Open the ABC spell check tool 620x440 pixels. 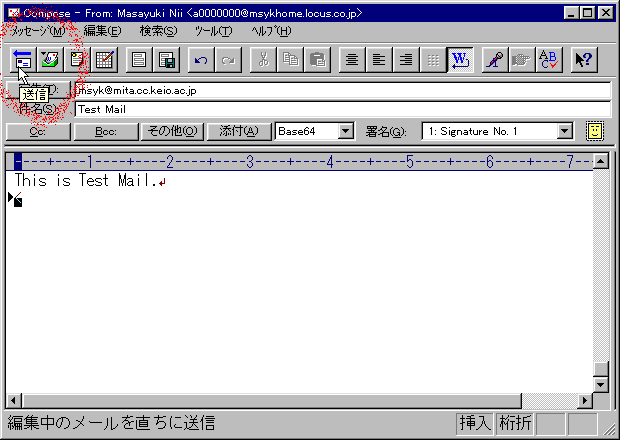pos(549,60)
